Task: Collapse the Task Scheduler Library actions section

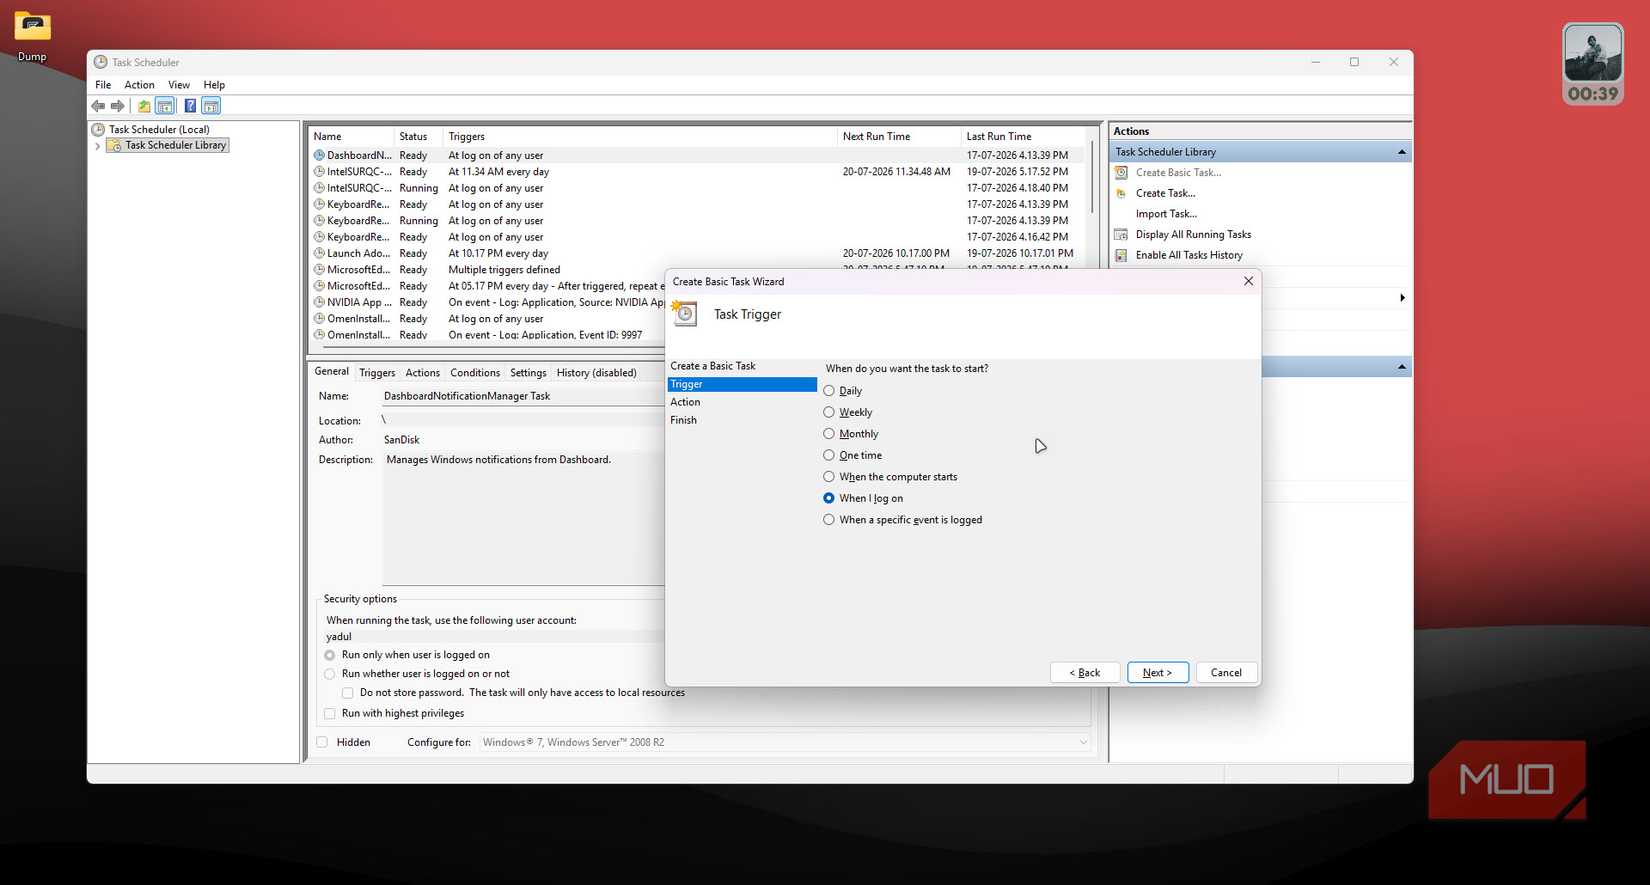Action: pyautogui.click(x=1401, y=152)
